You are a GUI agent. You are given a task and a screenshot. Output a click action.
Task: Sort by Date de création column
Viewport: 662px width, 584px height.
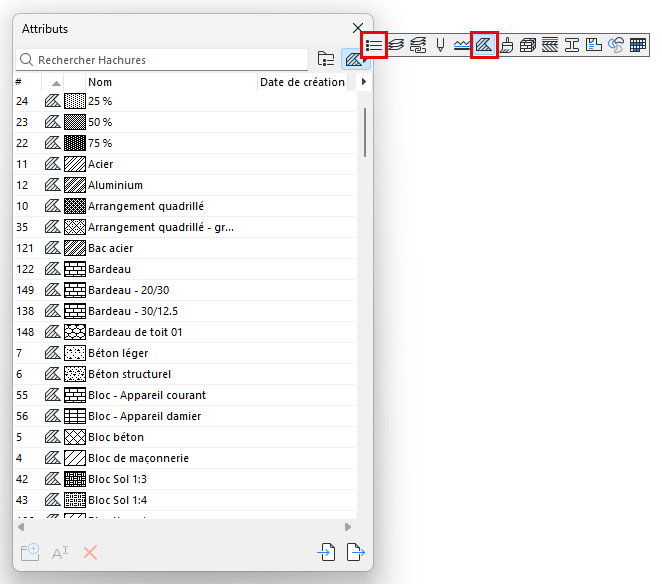302,82
